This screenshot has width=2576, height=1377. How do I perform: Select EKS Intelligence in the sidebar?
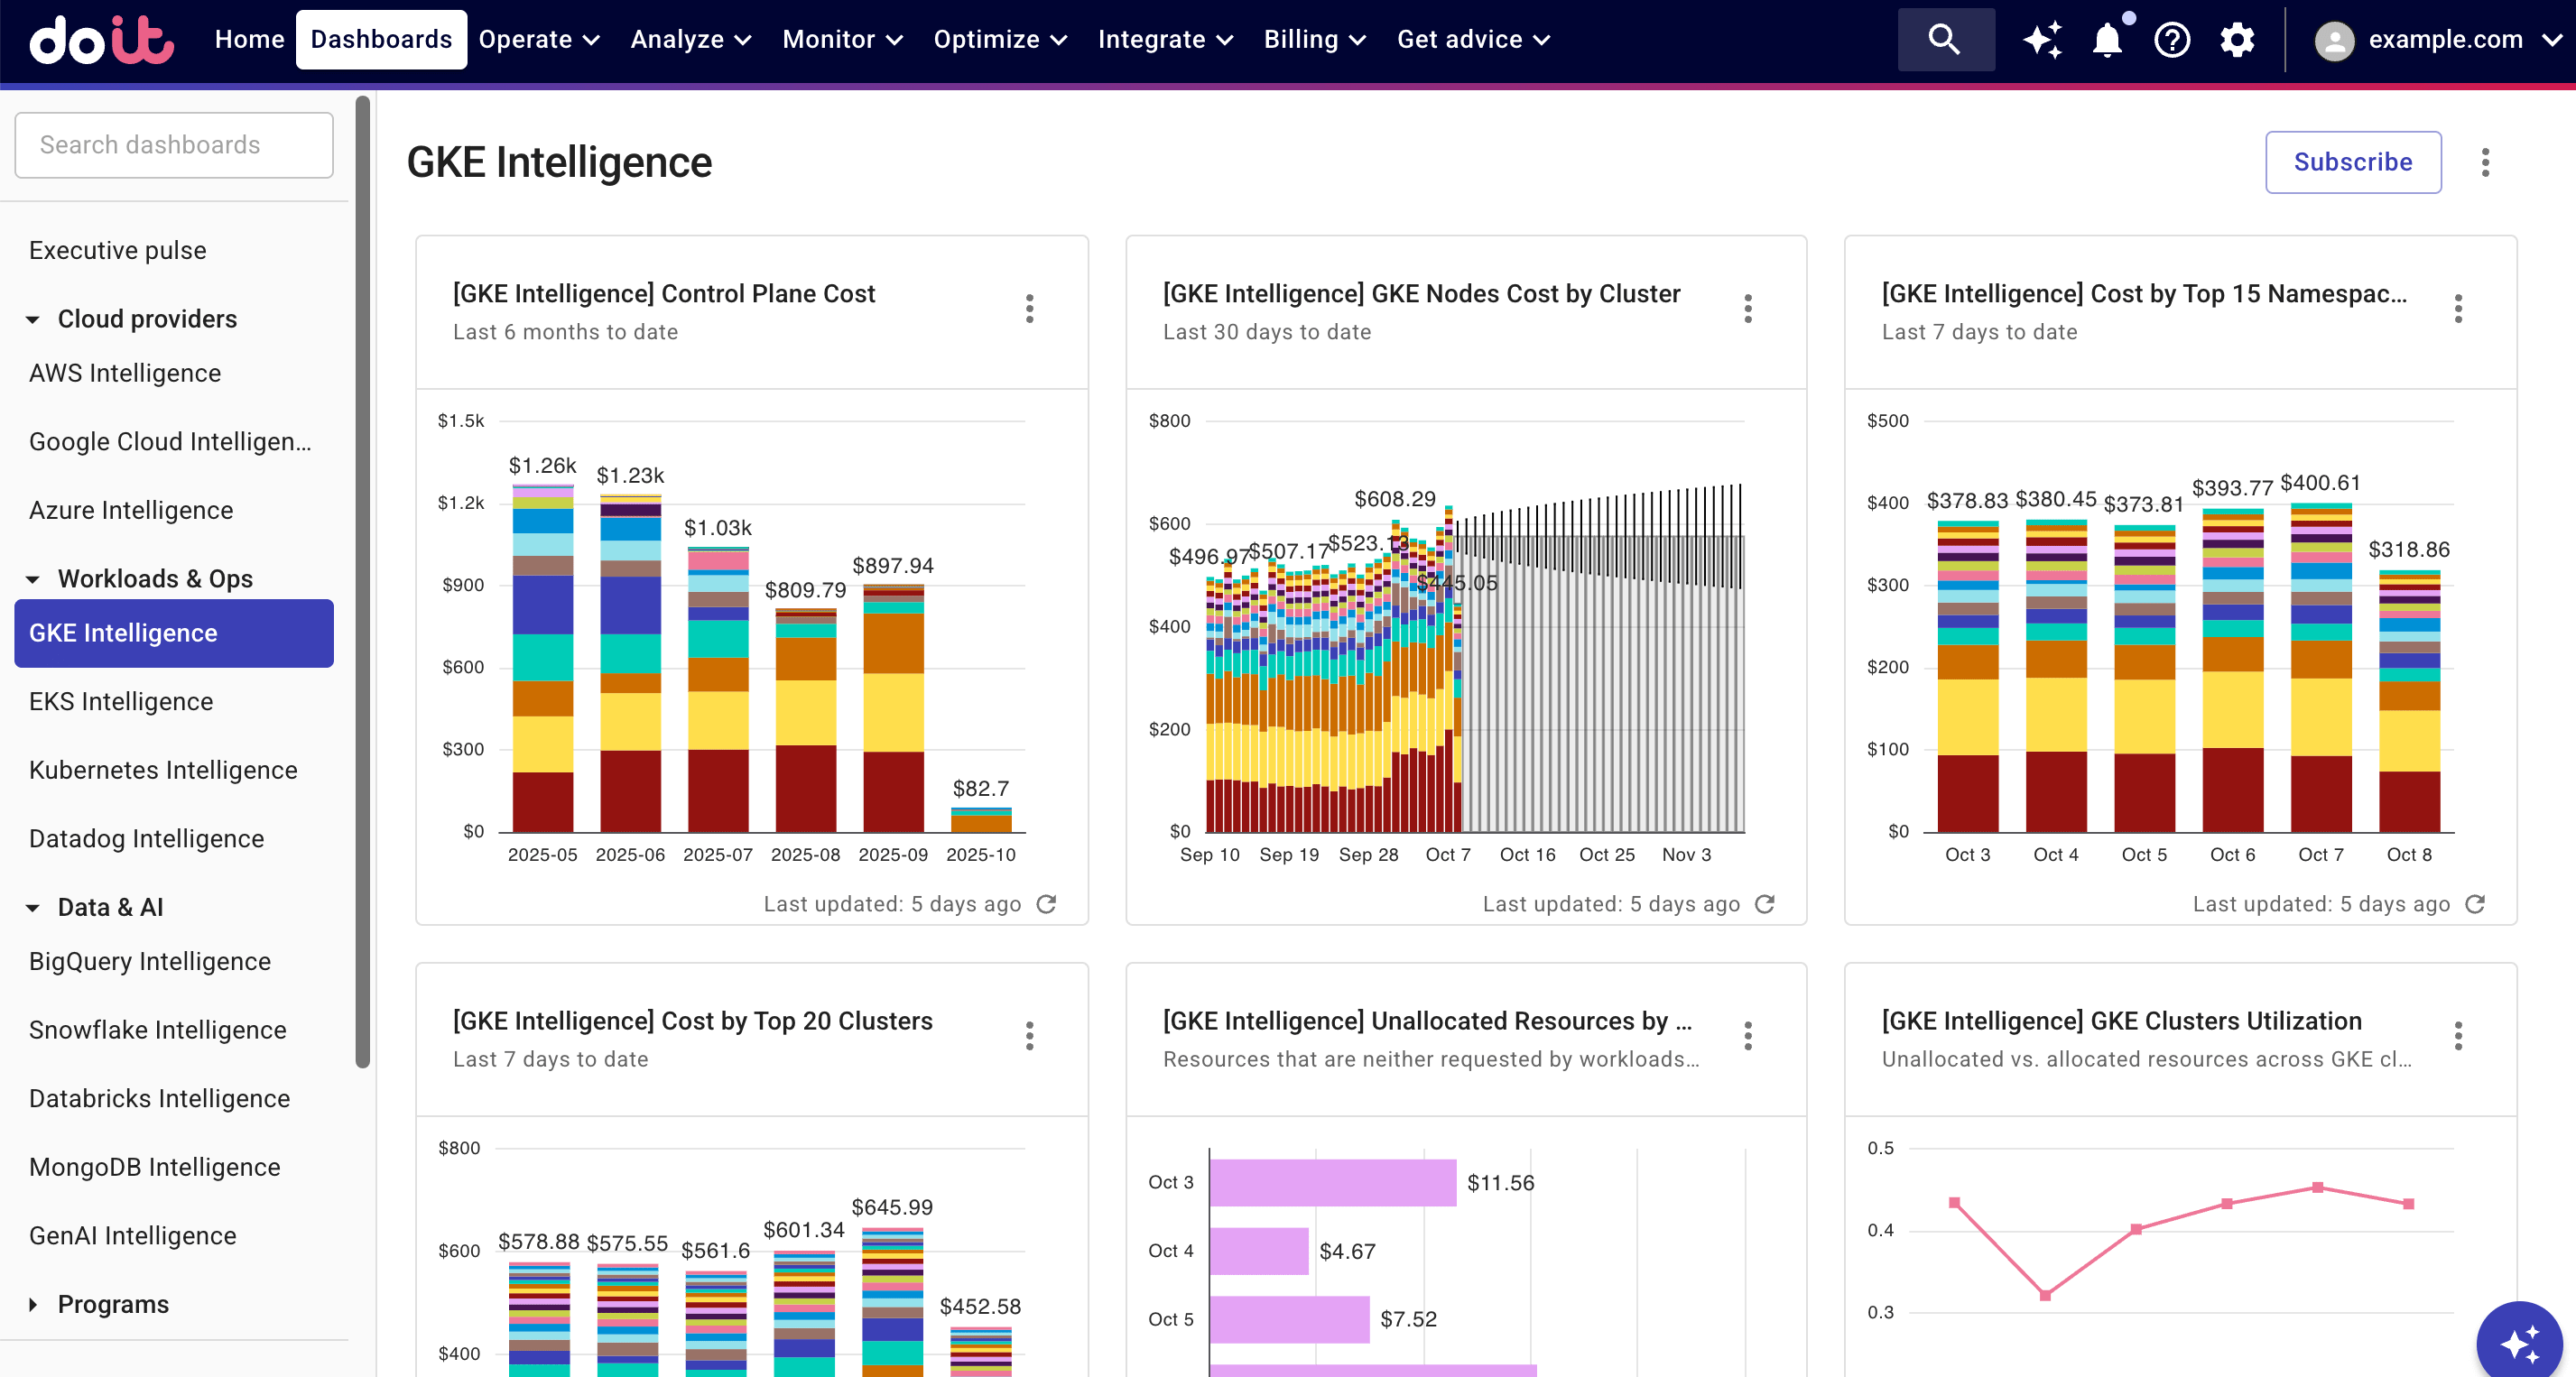(120, 701)
